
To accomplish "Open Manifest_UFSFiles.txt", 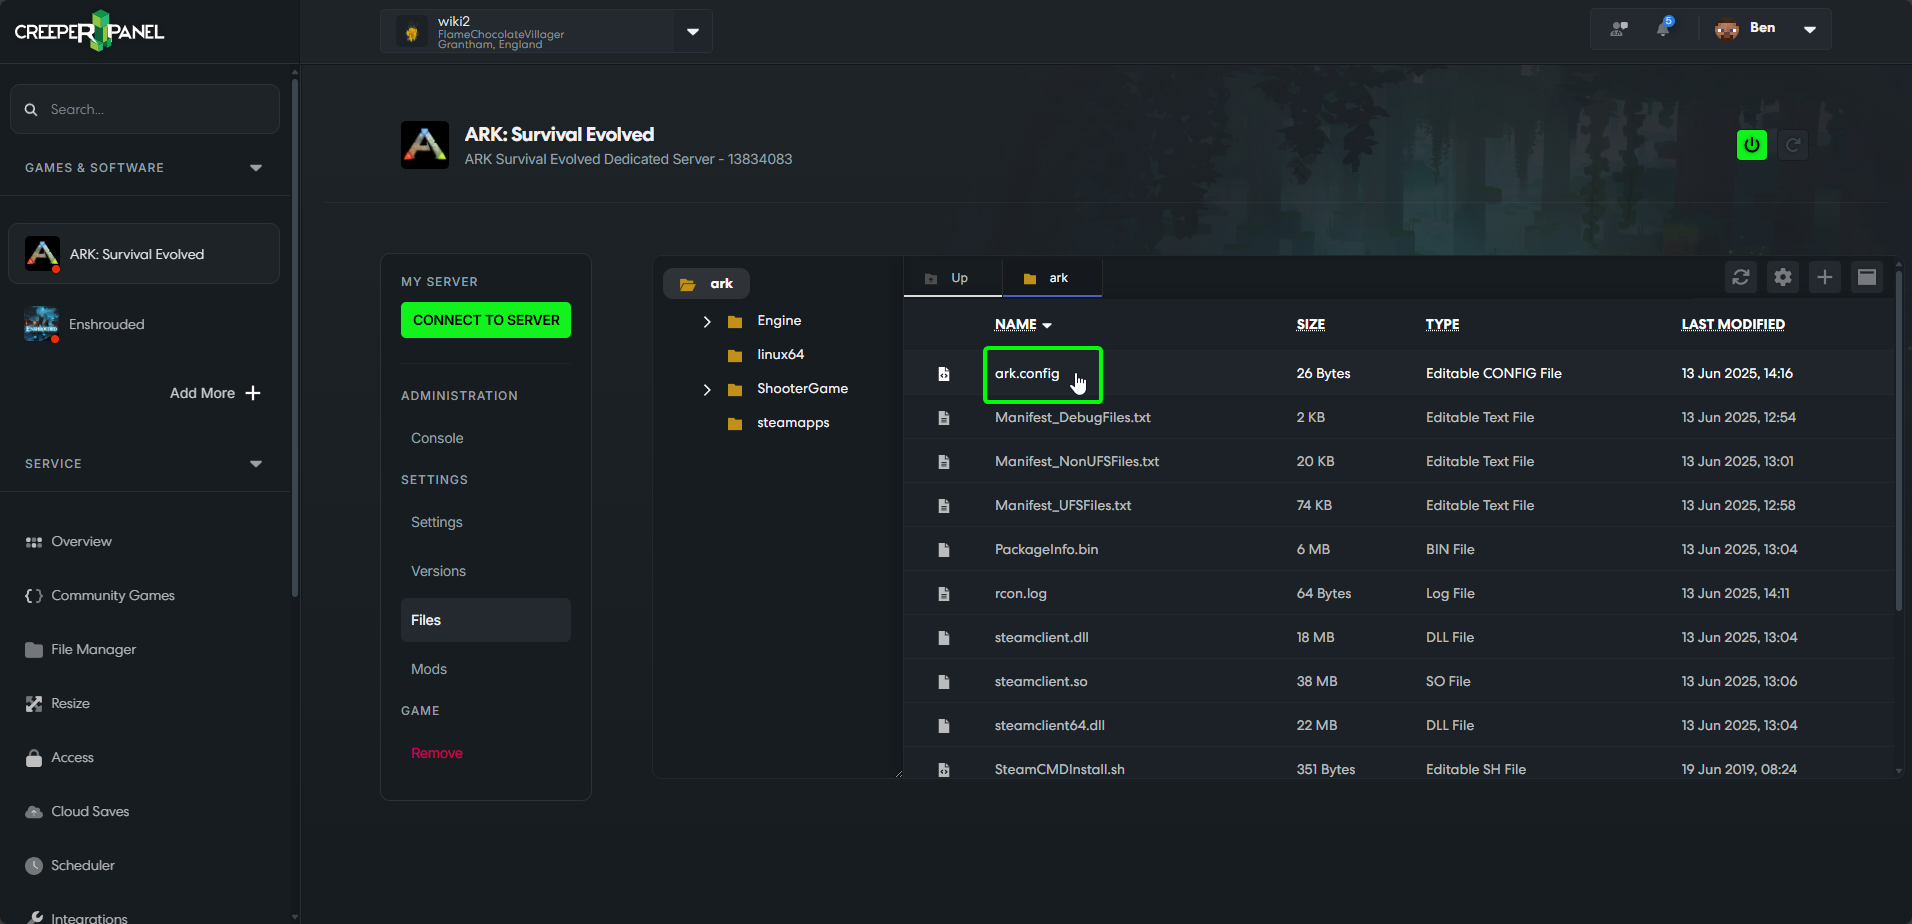I will (x=1063, y=505).
